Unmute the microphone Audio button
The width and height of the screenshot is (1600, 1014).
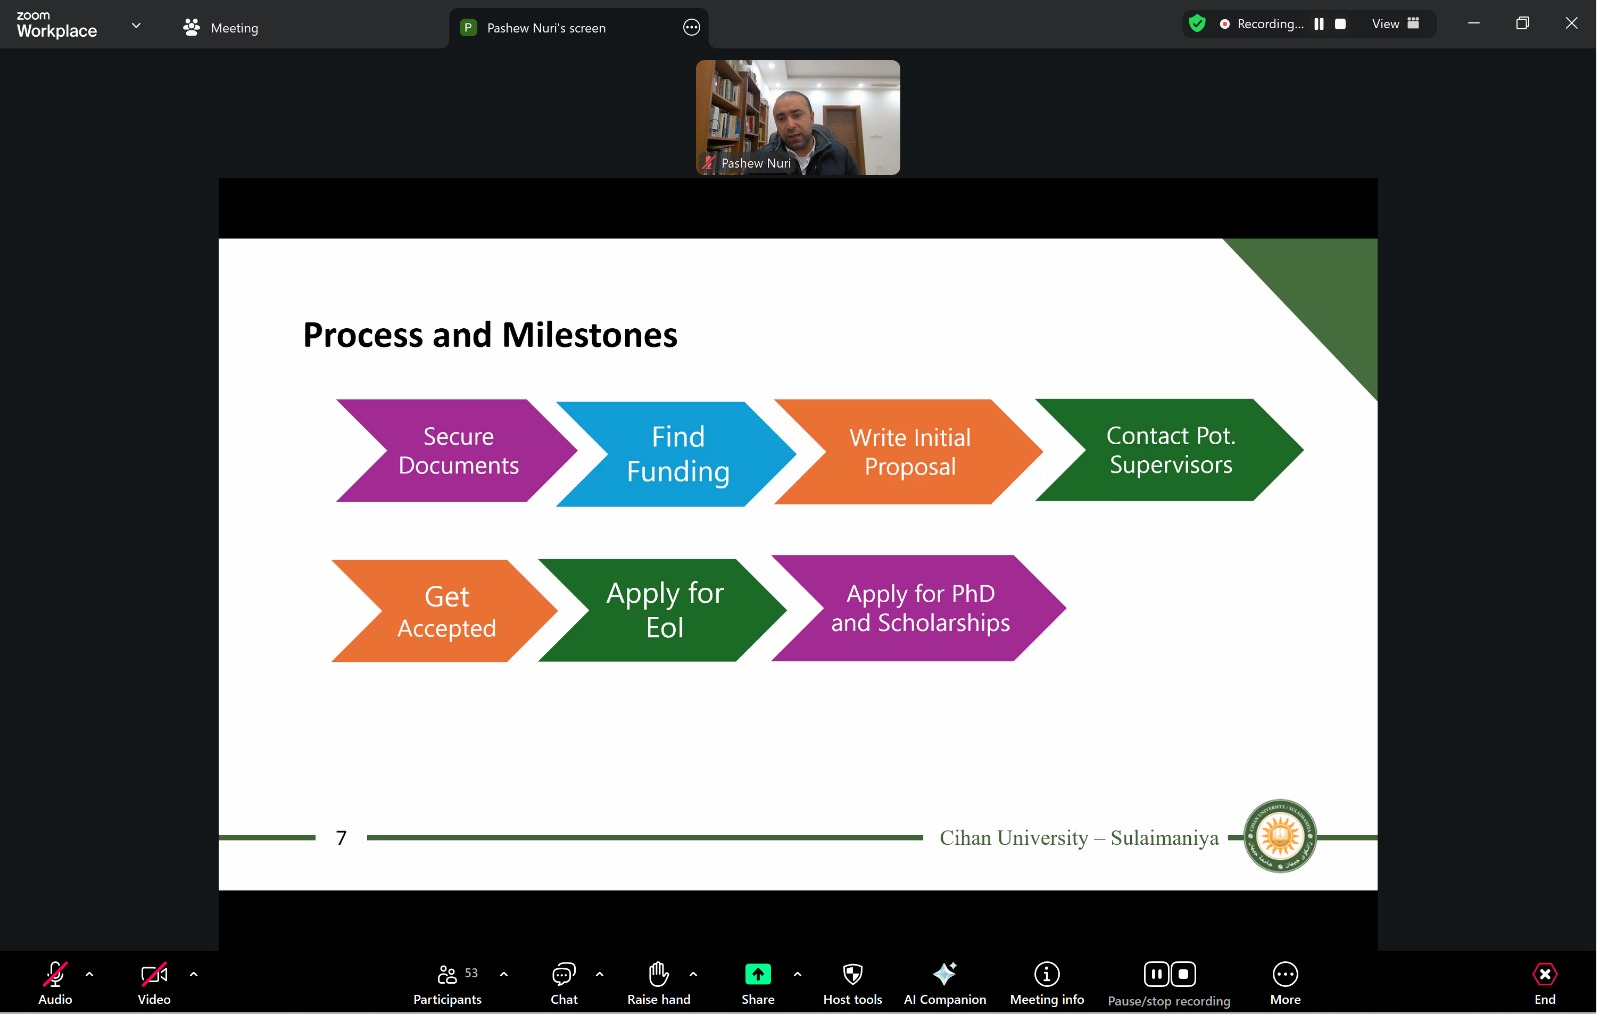click(55, 983)
